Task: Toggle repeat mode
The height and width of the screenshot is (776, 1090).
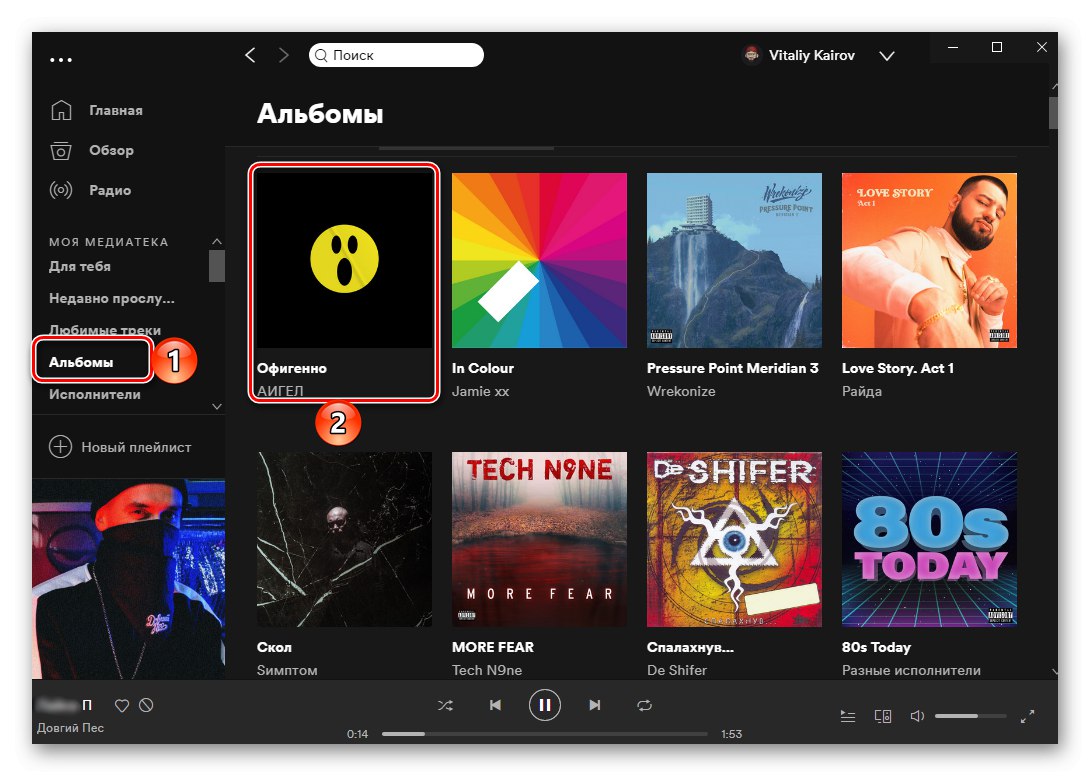Action: (x=644, y=706)
